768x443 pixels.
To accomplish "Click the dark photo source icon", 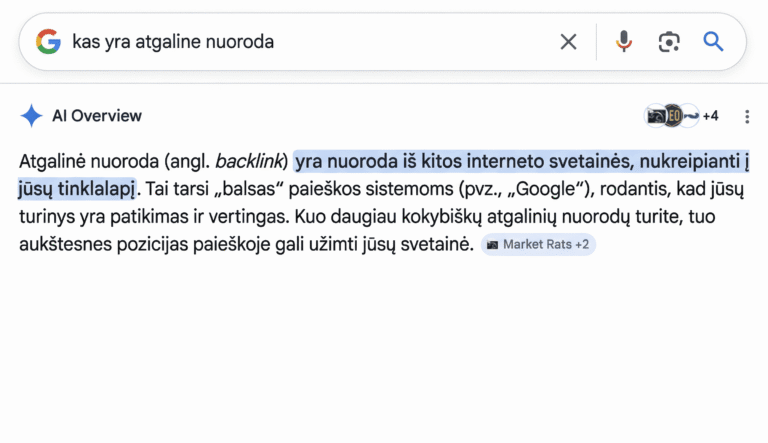I will pyautogui.click(x=655, y=116).
